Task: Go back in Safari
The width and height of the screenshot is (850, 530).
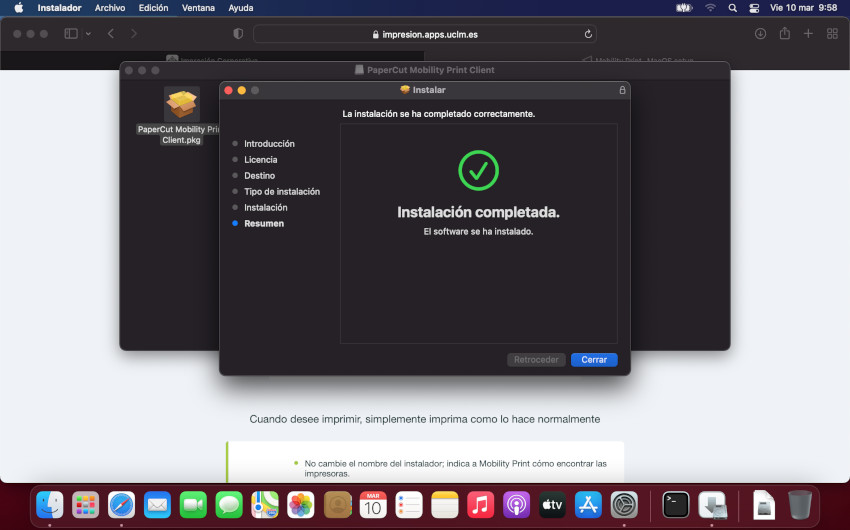Action: (x=111, y=34)
